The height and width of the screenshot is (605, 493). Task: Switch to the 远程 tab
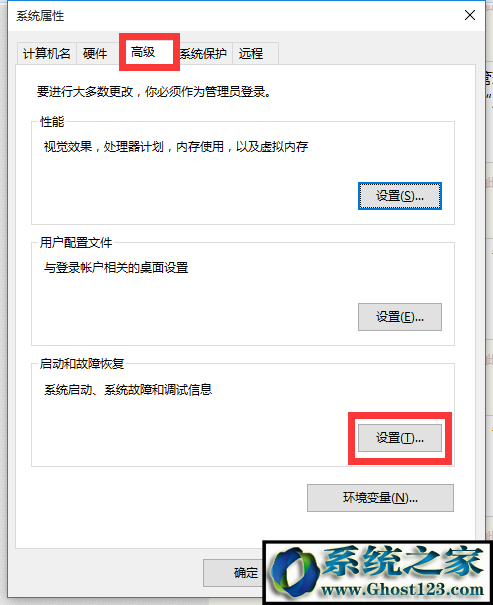click(x=251, y=53)
